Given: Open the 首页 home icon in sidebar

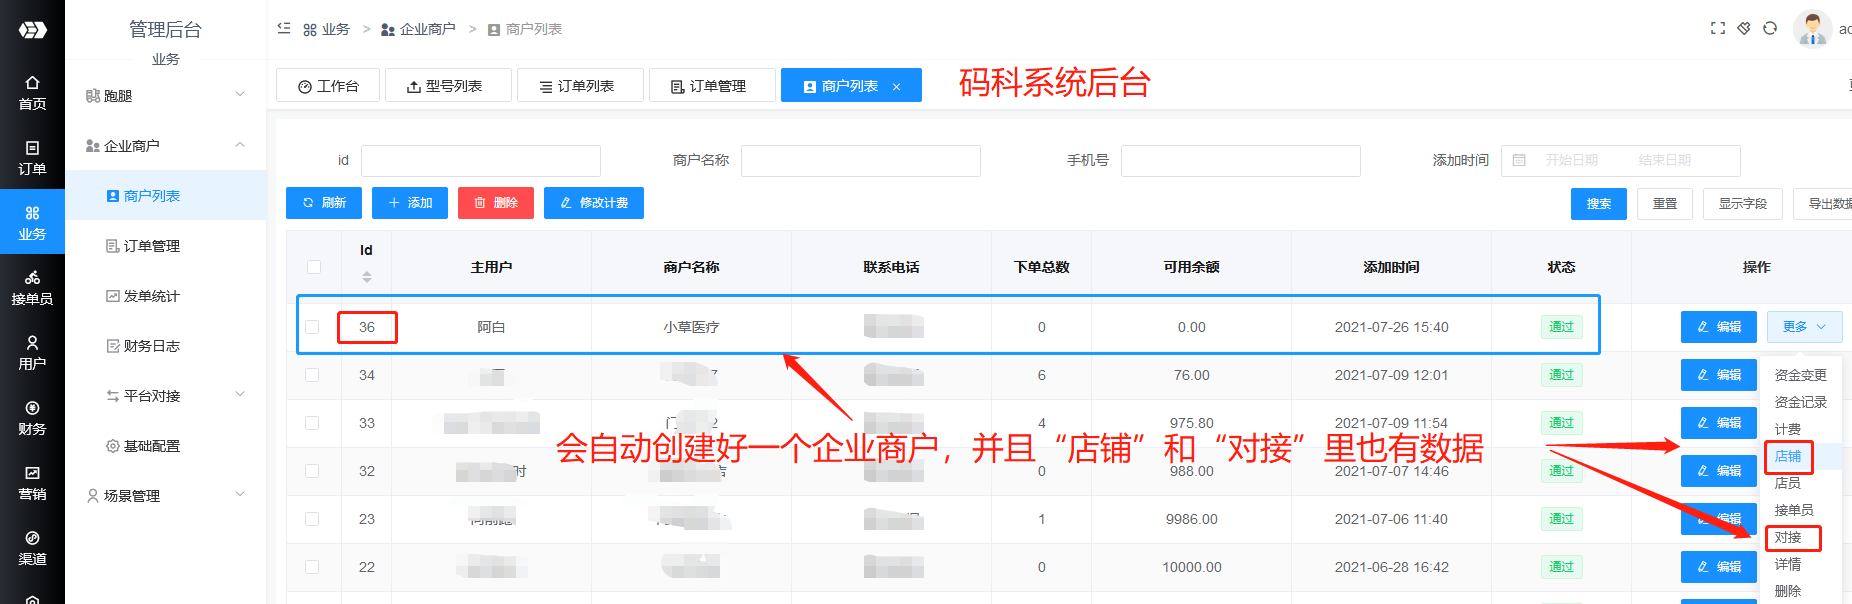Looking at the screenshot, I should click(32, 93).
